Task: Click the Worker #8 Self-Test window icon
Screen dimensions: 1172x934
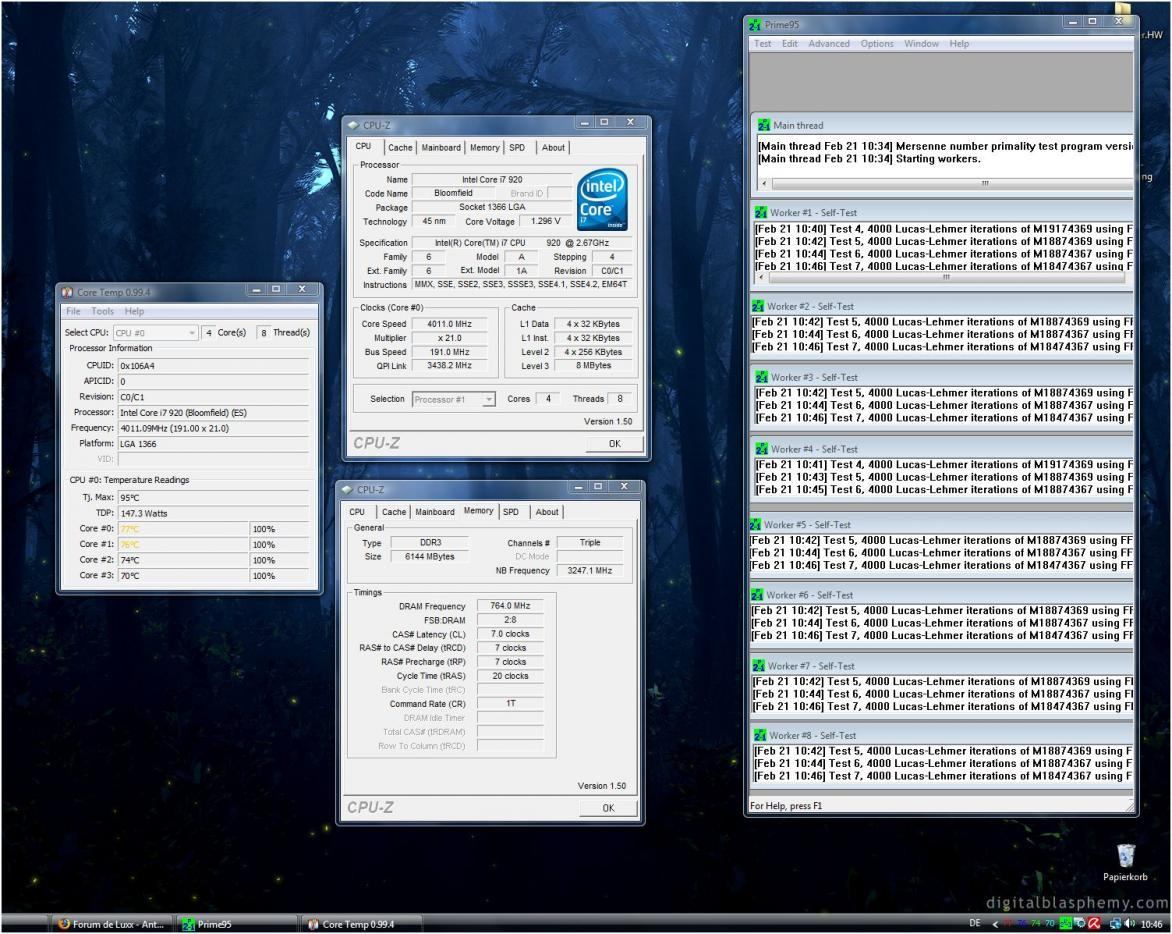Action: 760,735
